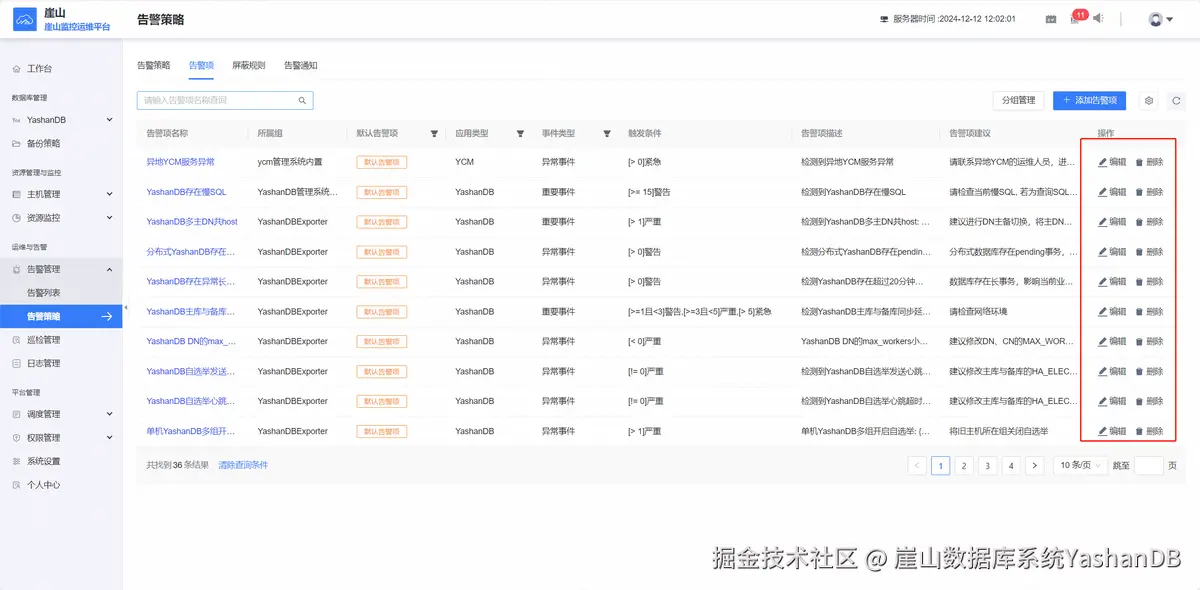Edit the 分布式YashanDB存在 alert row
The width and height of the screenshot is (1200, 590).
1111,252
